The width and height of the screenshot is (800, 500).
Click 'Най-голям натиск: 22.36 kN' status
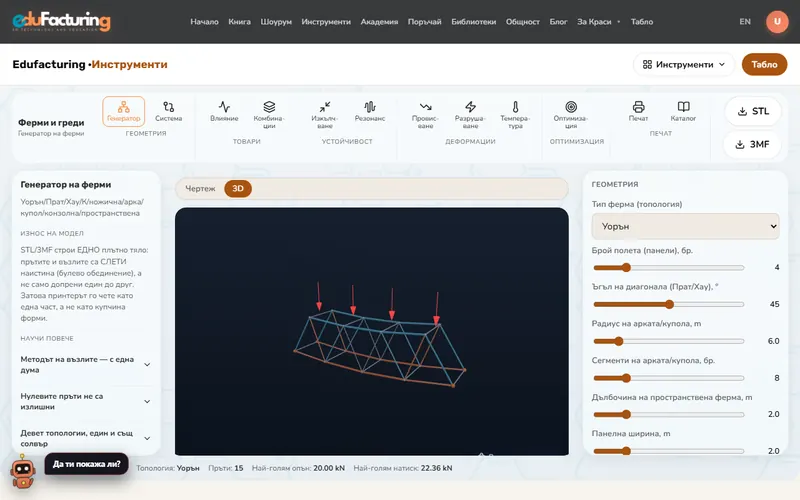click(403, 468)
